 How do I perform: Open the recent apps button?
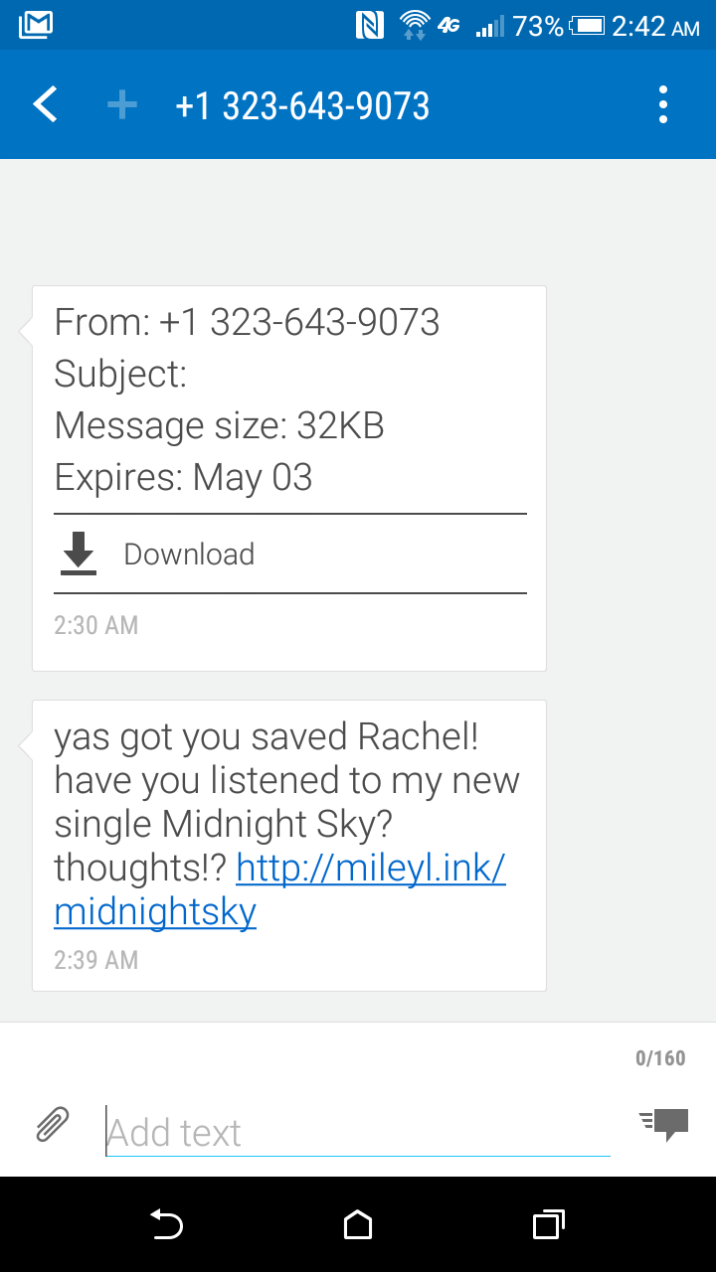point(547,1225)
